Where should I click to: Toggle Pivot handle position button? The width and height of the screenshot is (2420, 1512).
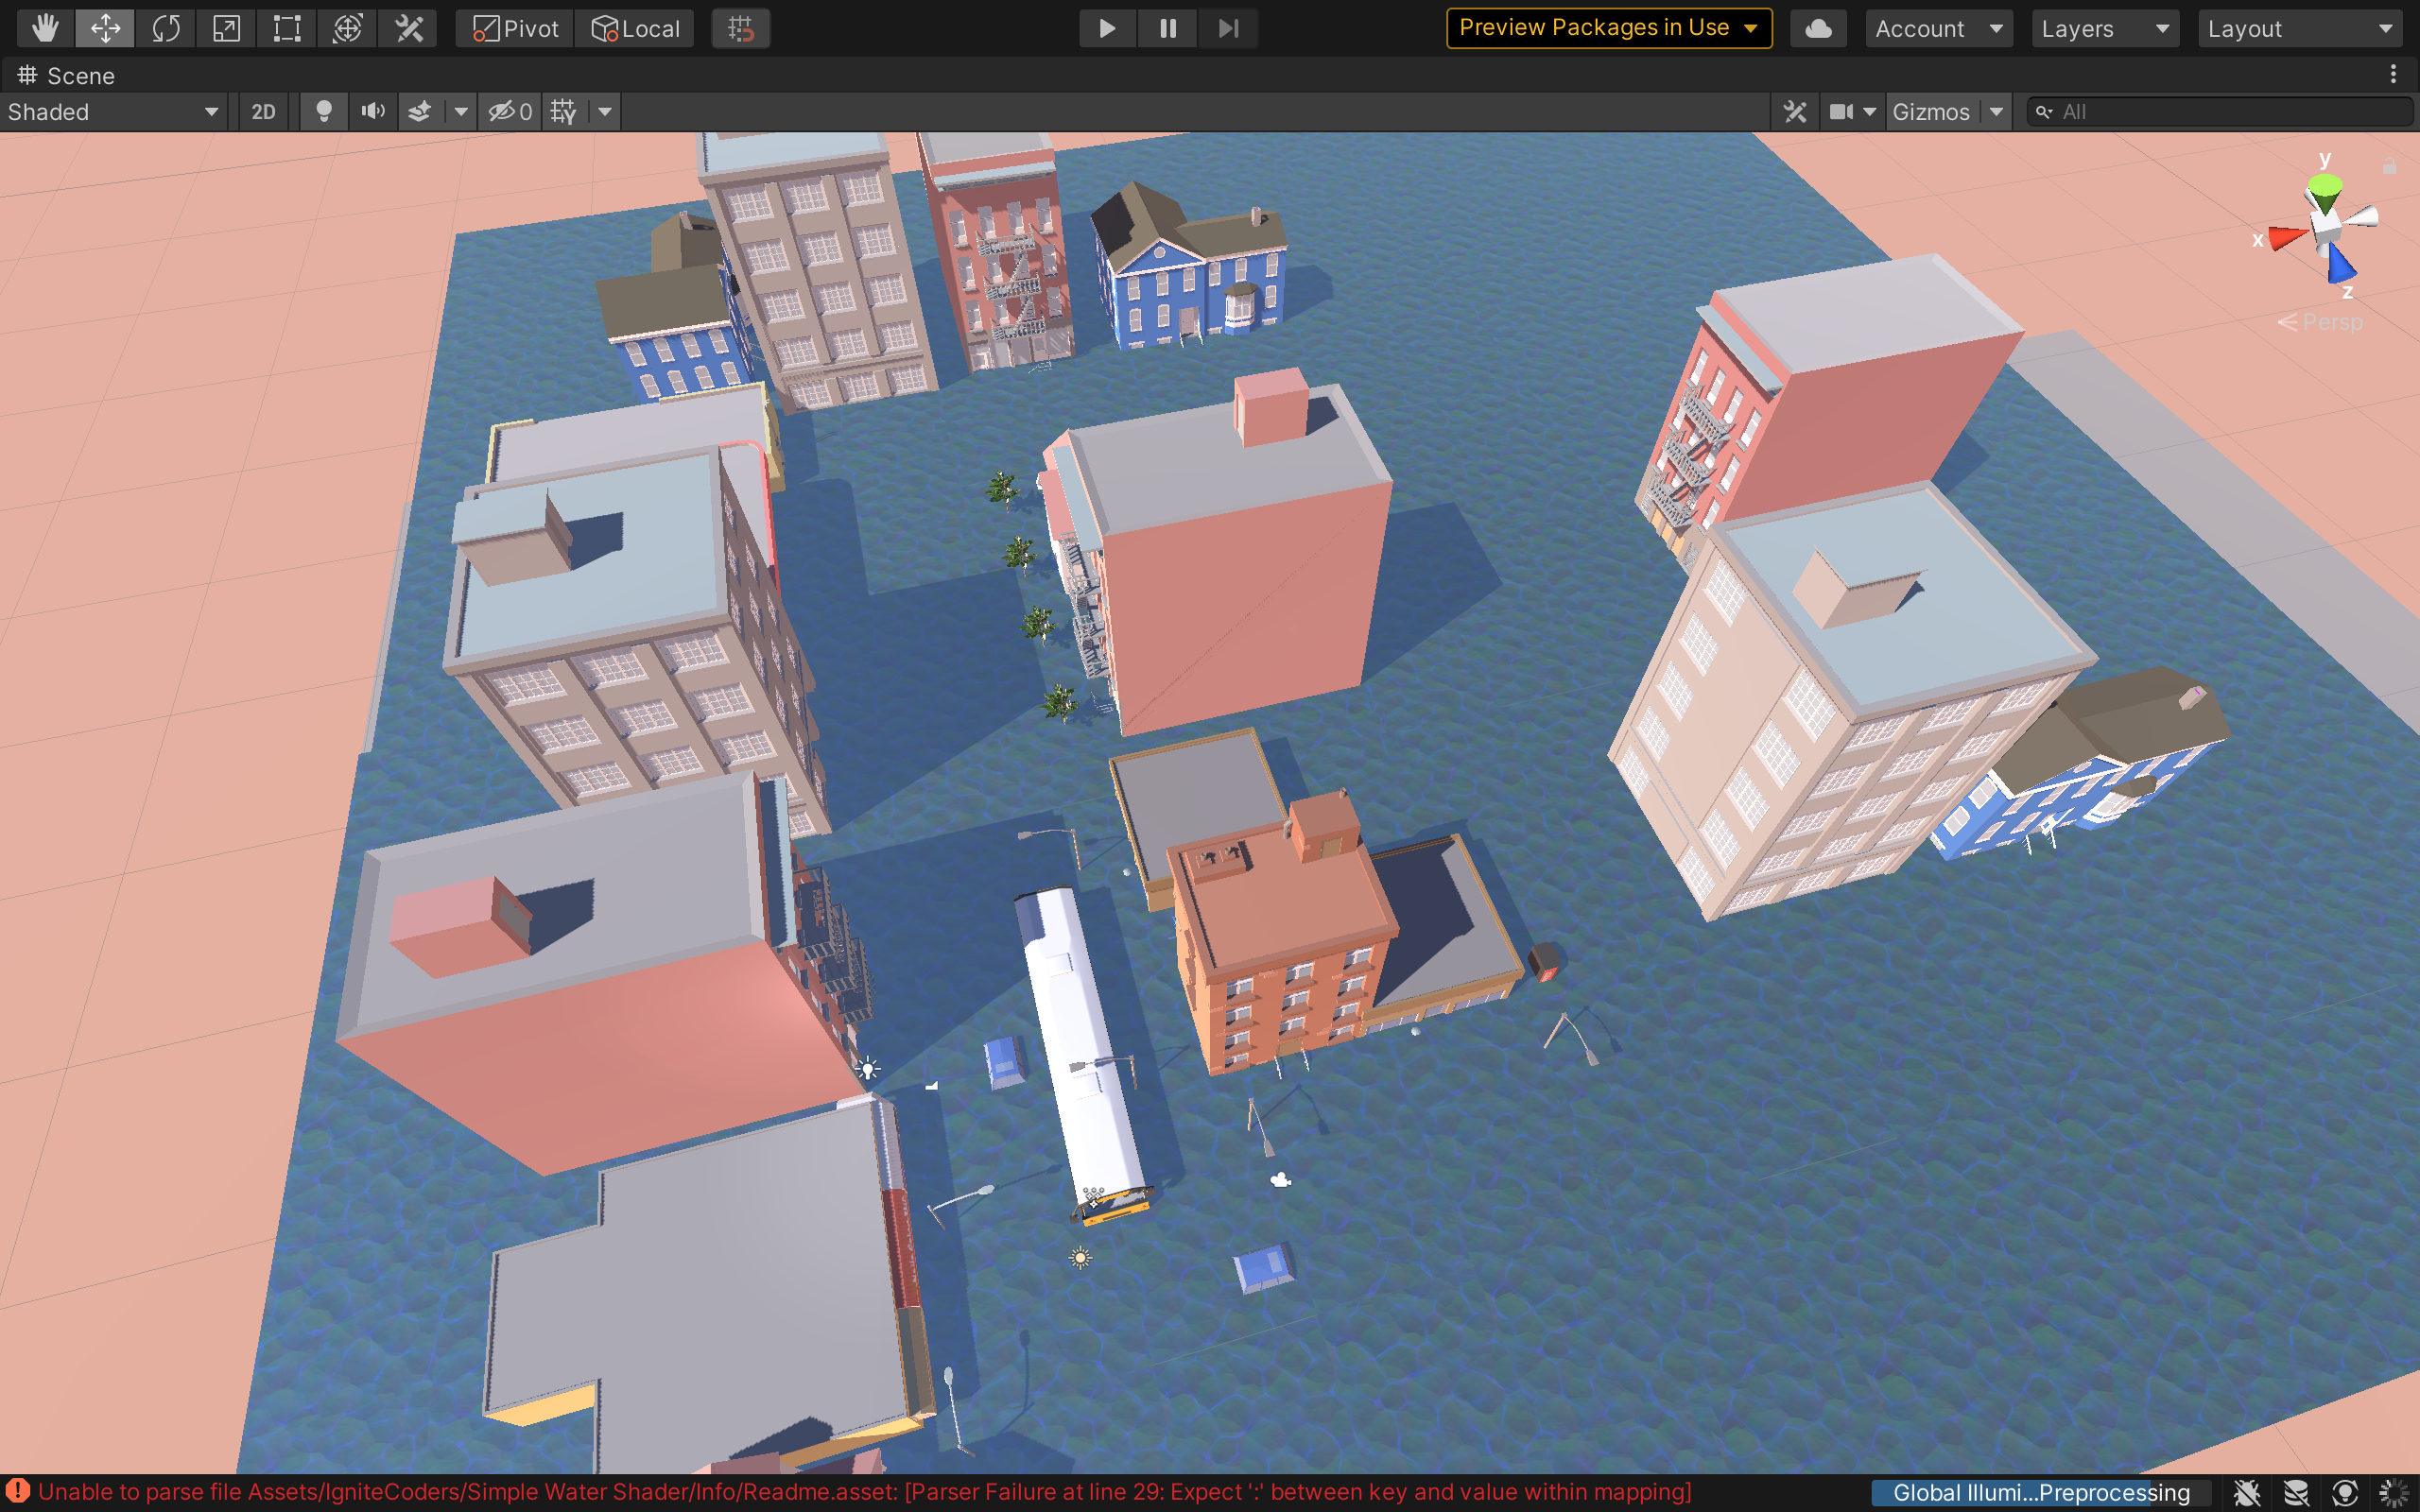click(x=515, y=28)
